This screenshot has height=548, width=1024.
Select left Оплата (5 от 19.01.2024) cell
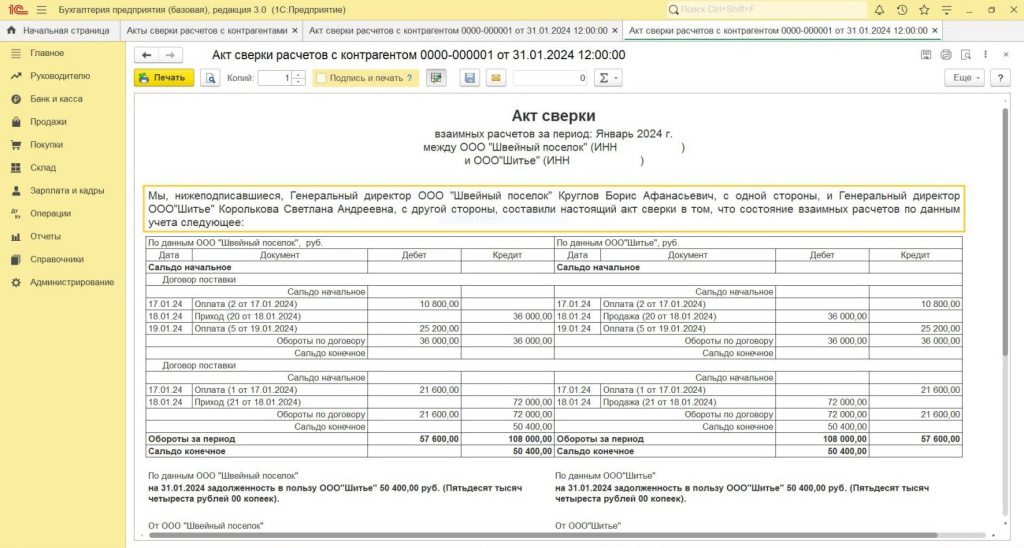(280, 329)
